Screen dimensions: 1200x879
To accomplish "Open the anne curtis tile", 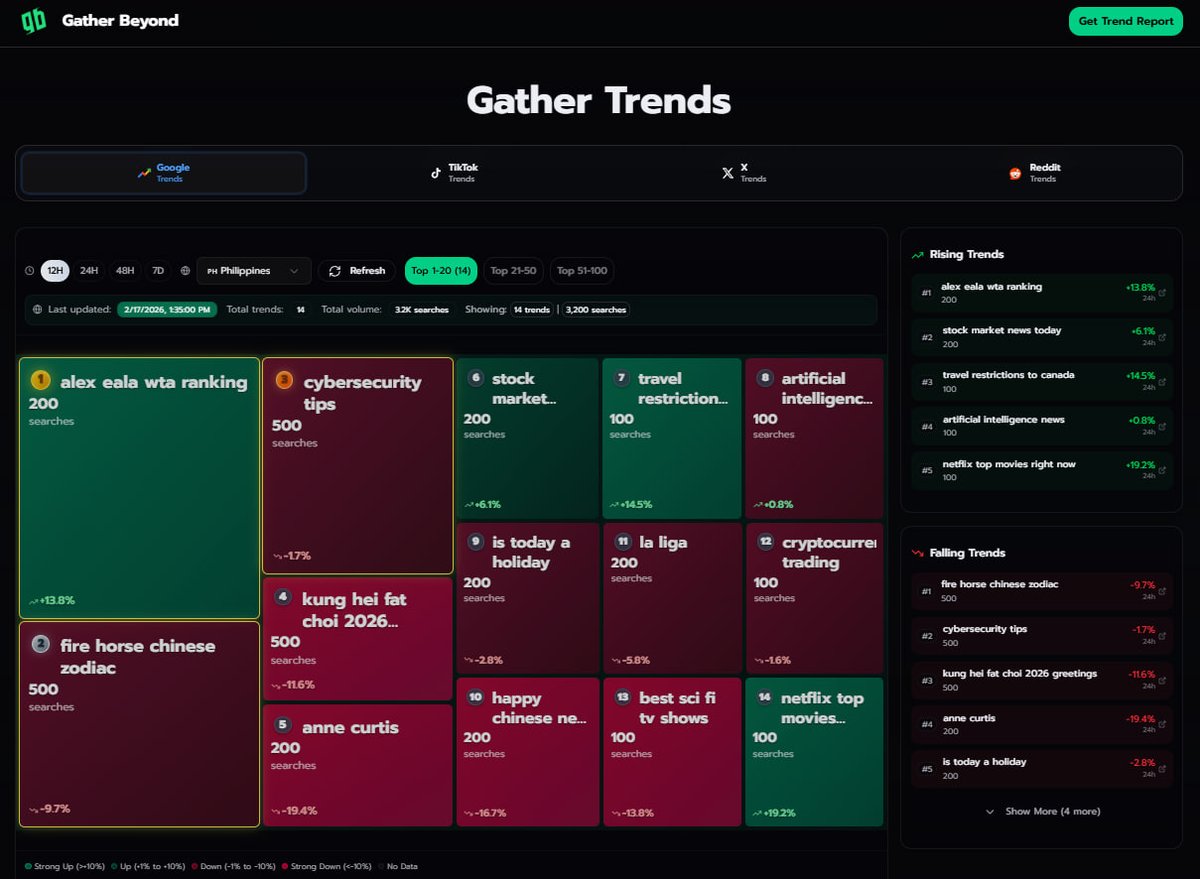I will tap(358, 765).
